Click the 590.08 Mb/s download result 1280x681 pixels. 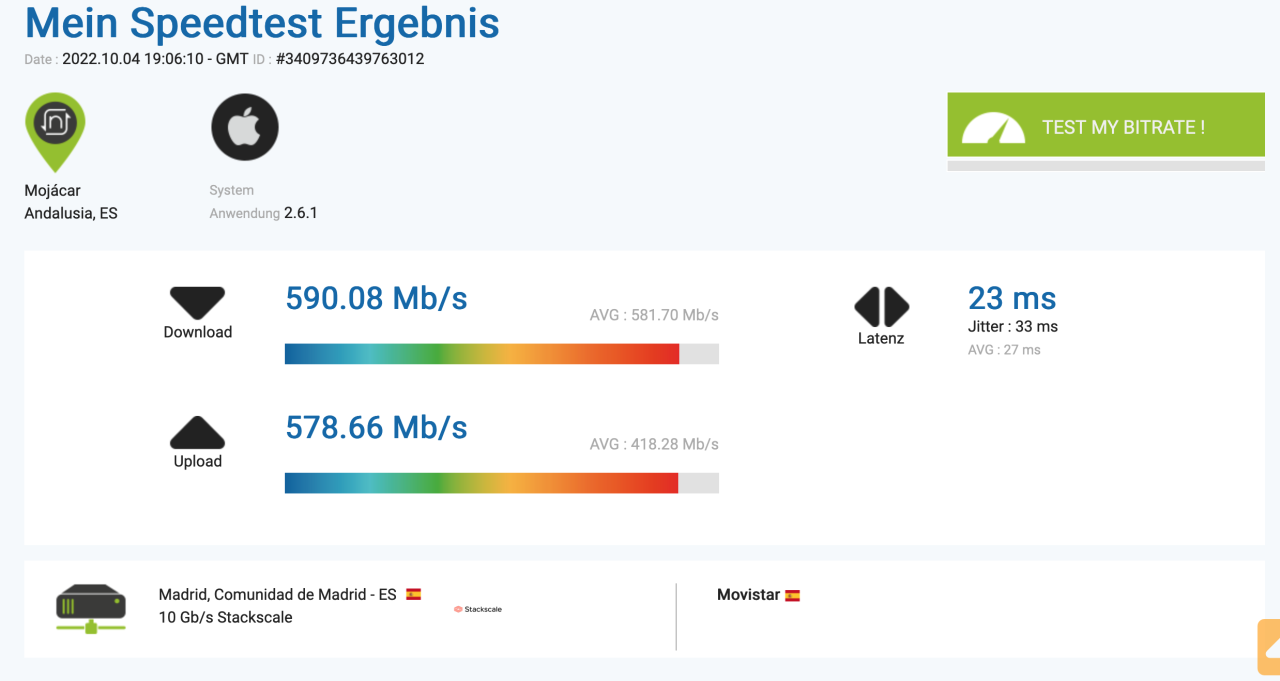click(x=376, y=298)
